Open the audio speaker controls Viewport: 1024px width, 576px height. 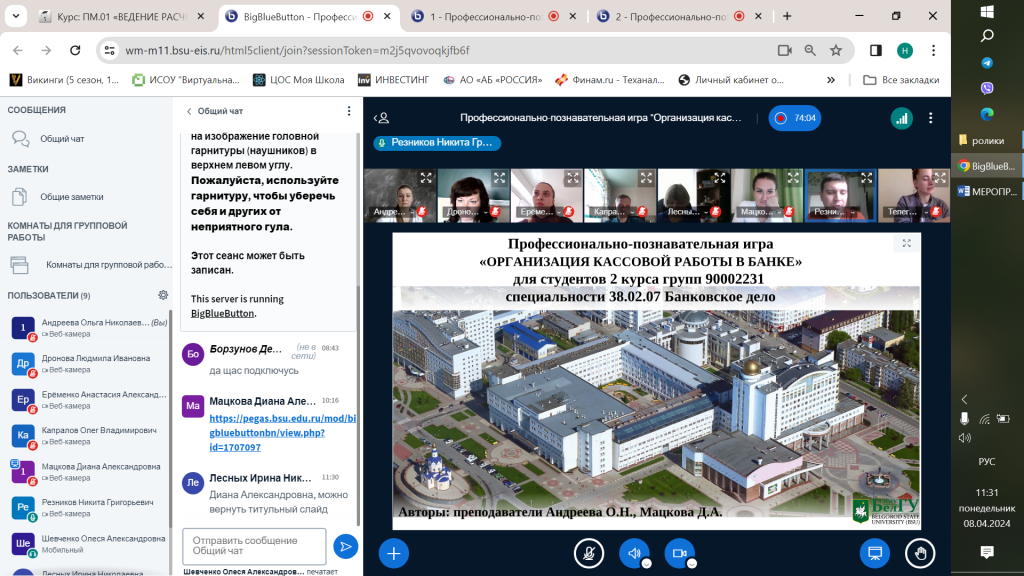tap(634, 553)
